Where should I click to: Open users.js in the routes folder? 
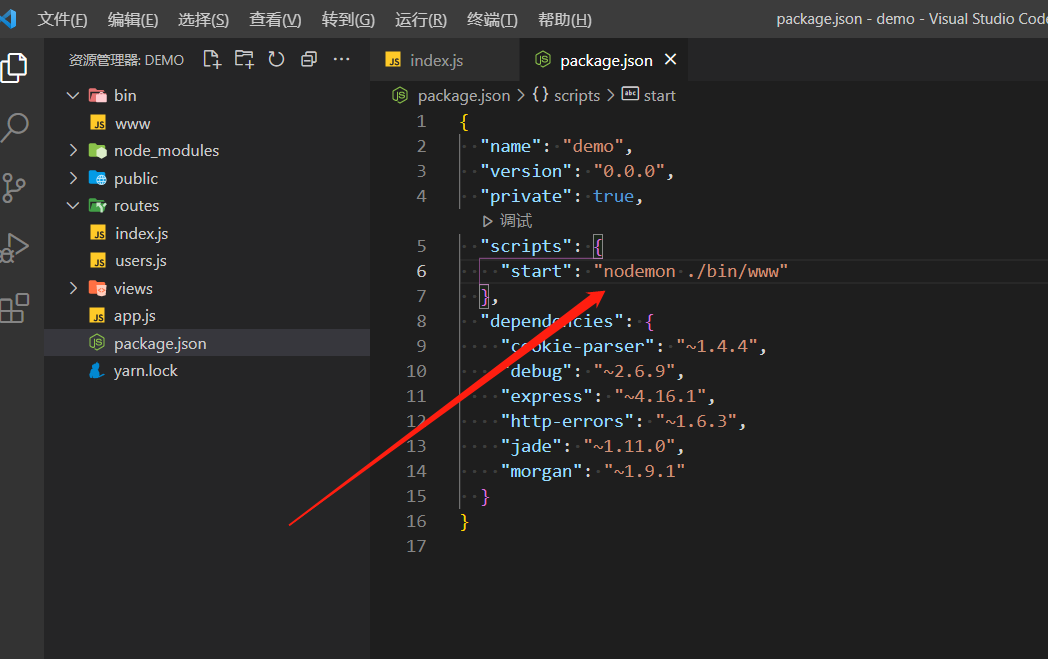click(x=207, y=261)
